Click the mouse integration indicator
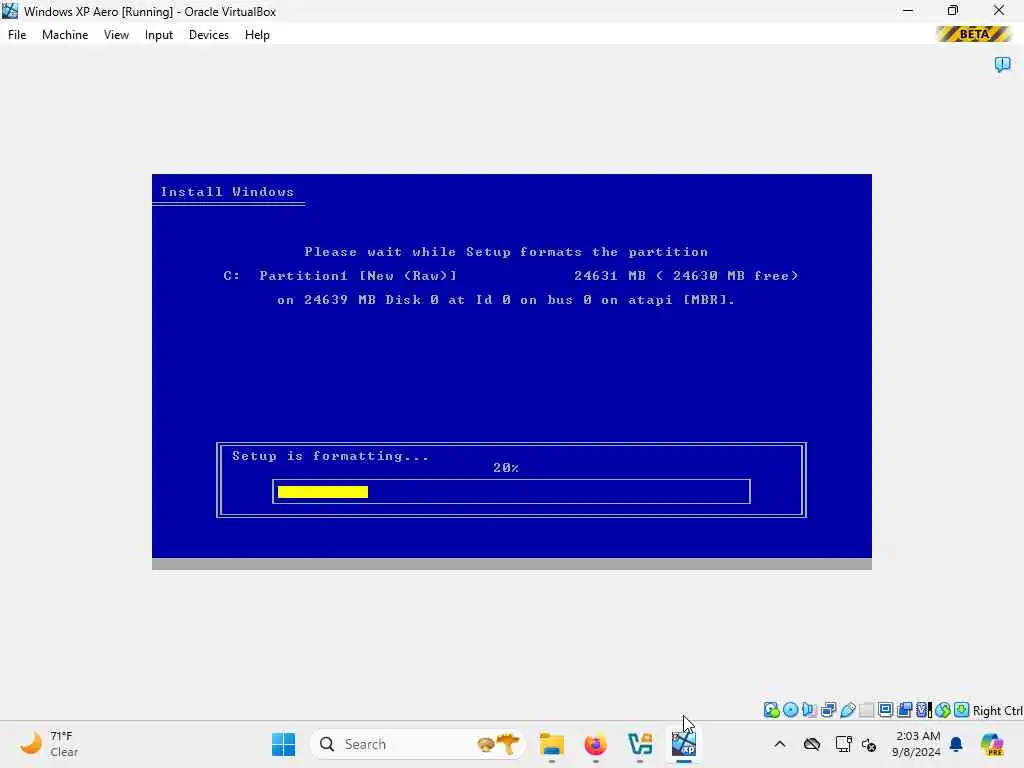1024x768 pixels. (942, 710)
